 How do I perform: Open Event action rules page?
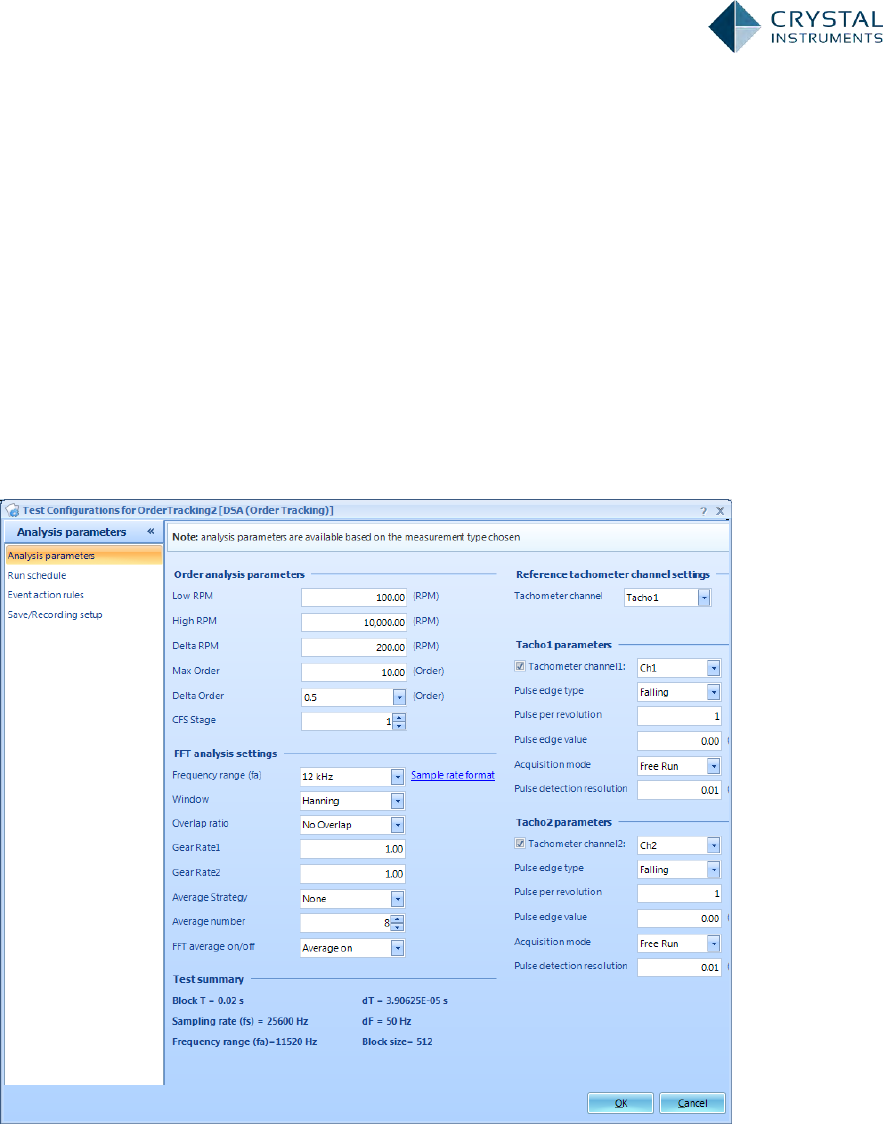[x=45, y=595]
